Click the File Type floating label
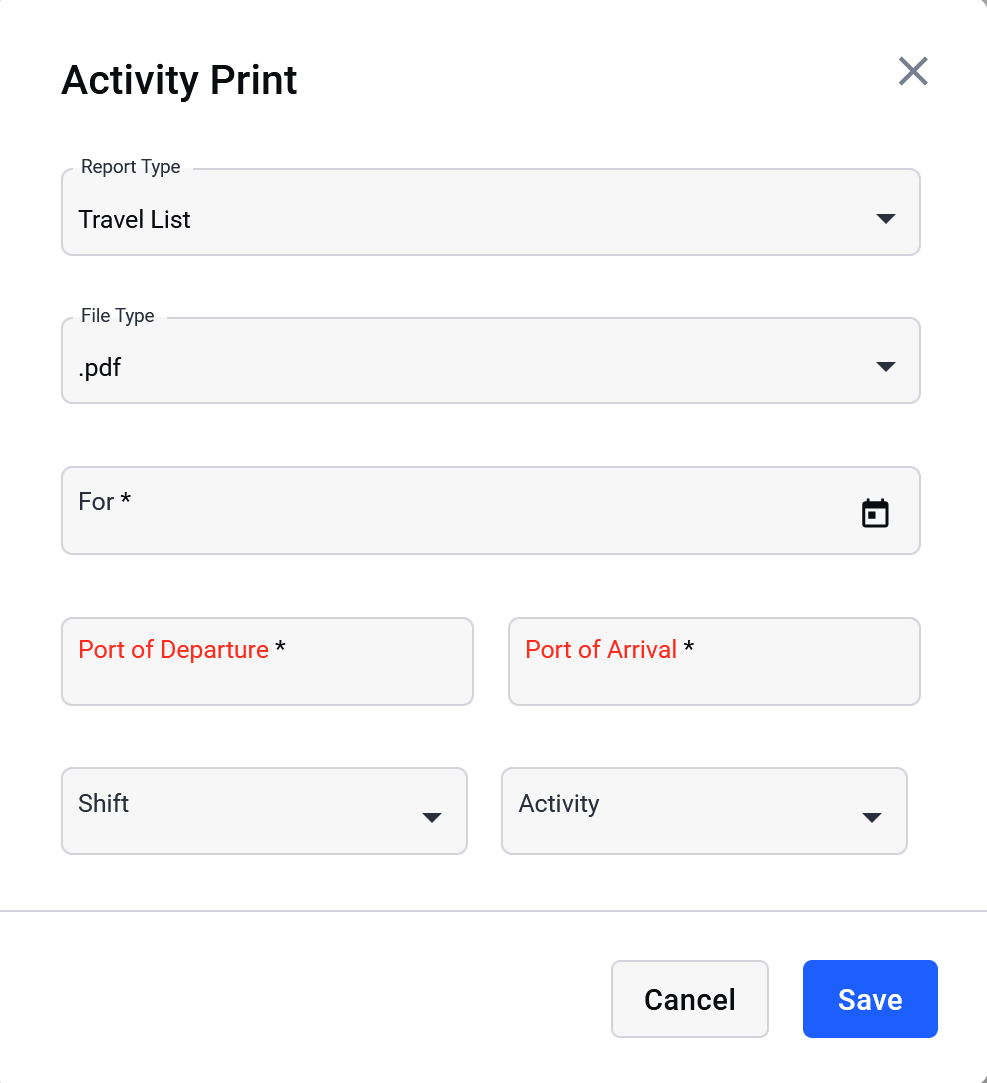Image resolution: width=987 pixels, height=1083 pixels. [117, 316]
